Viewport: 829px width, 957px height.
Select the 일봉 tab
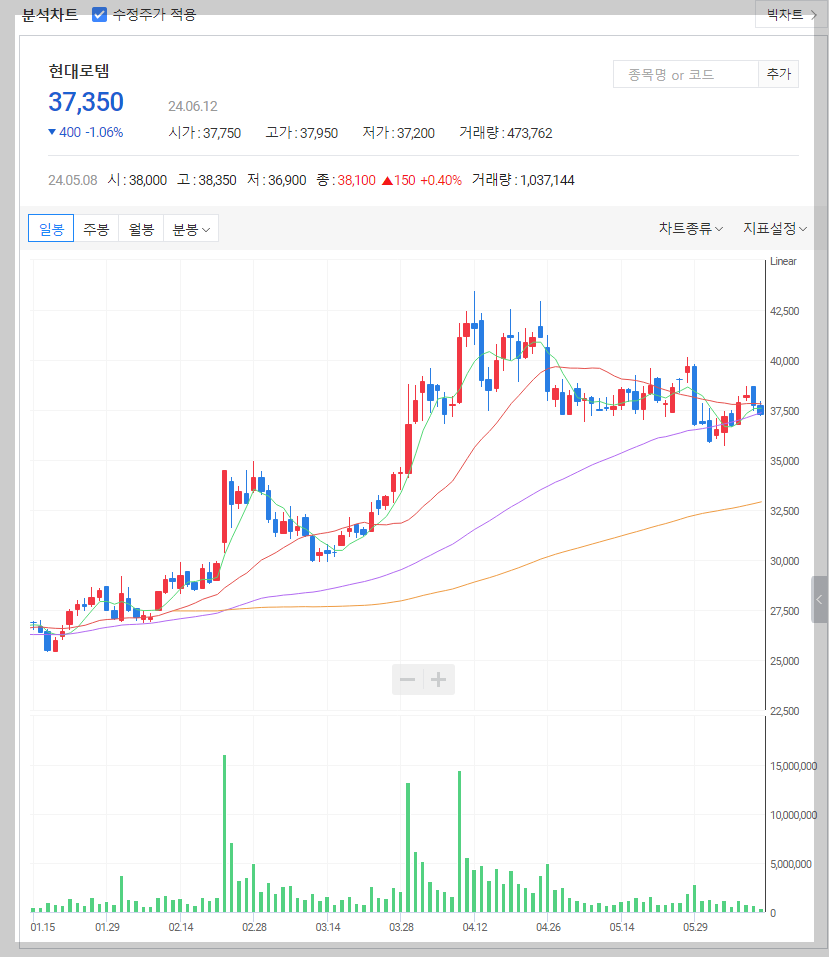[x=51, y=229]
